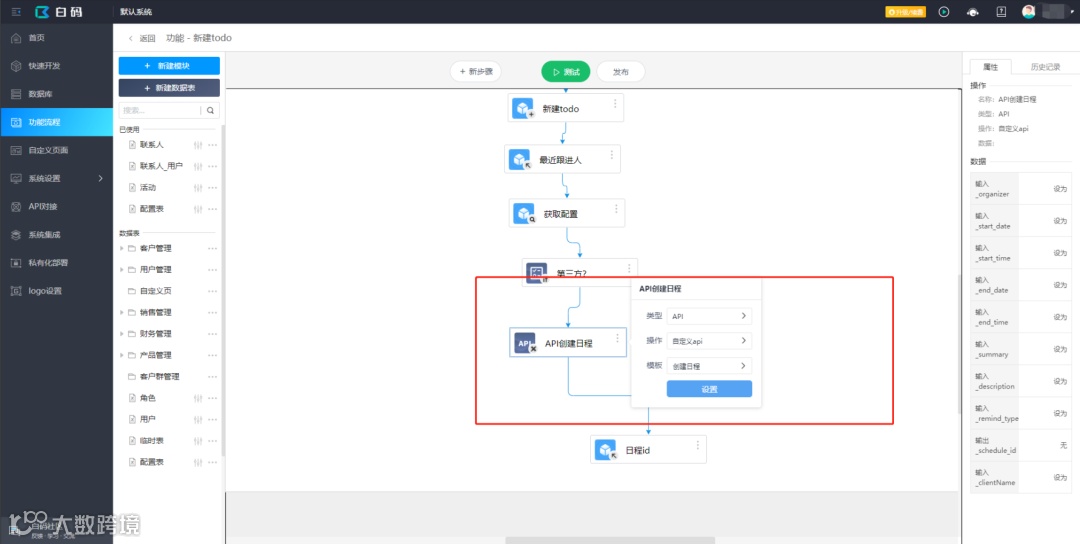Open the help question-mark icon
Image resolution: width=1080 pixels, height=544 pixels.
point(1001,12)
